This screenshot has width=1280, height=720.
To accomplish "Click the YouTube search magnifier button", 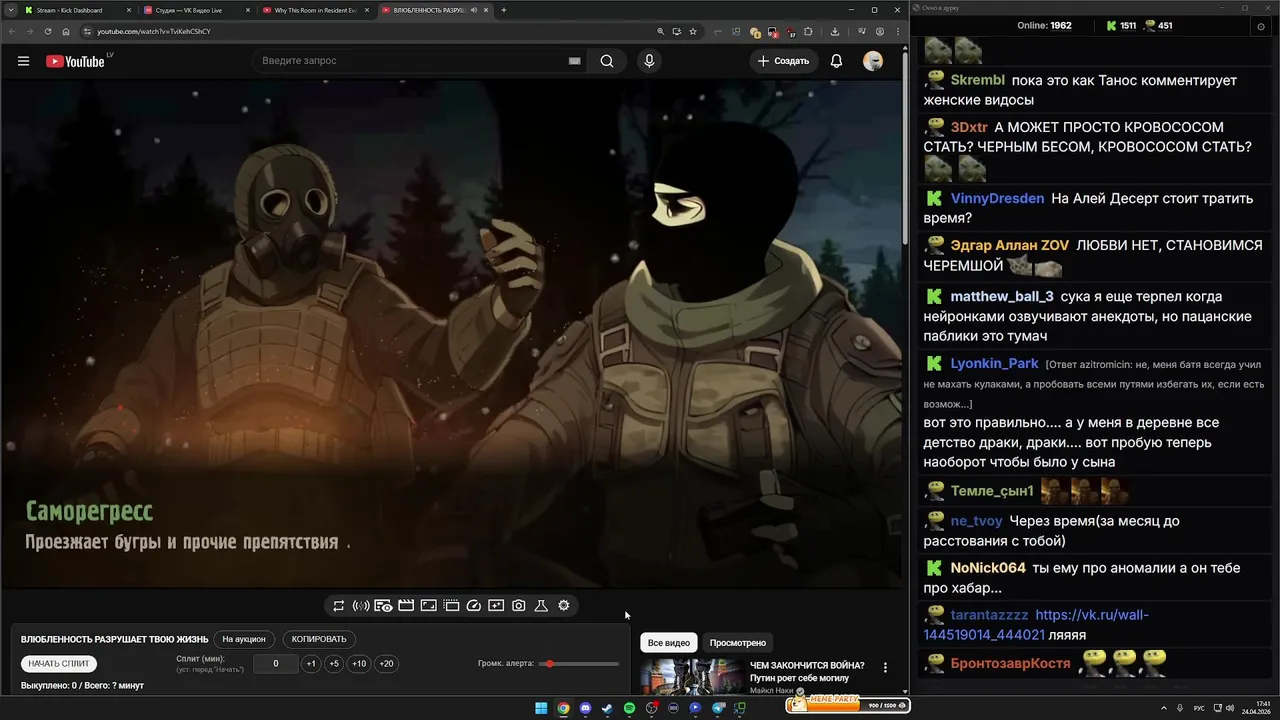I will 607,61.
